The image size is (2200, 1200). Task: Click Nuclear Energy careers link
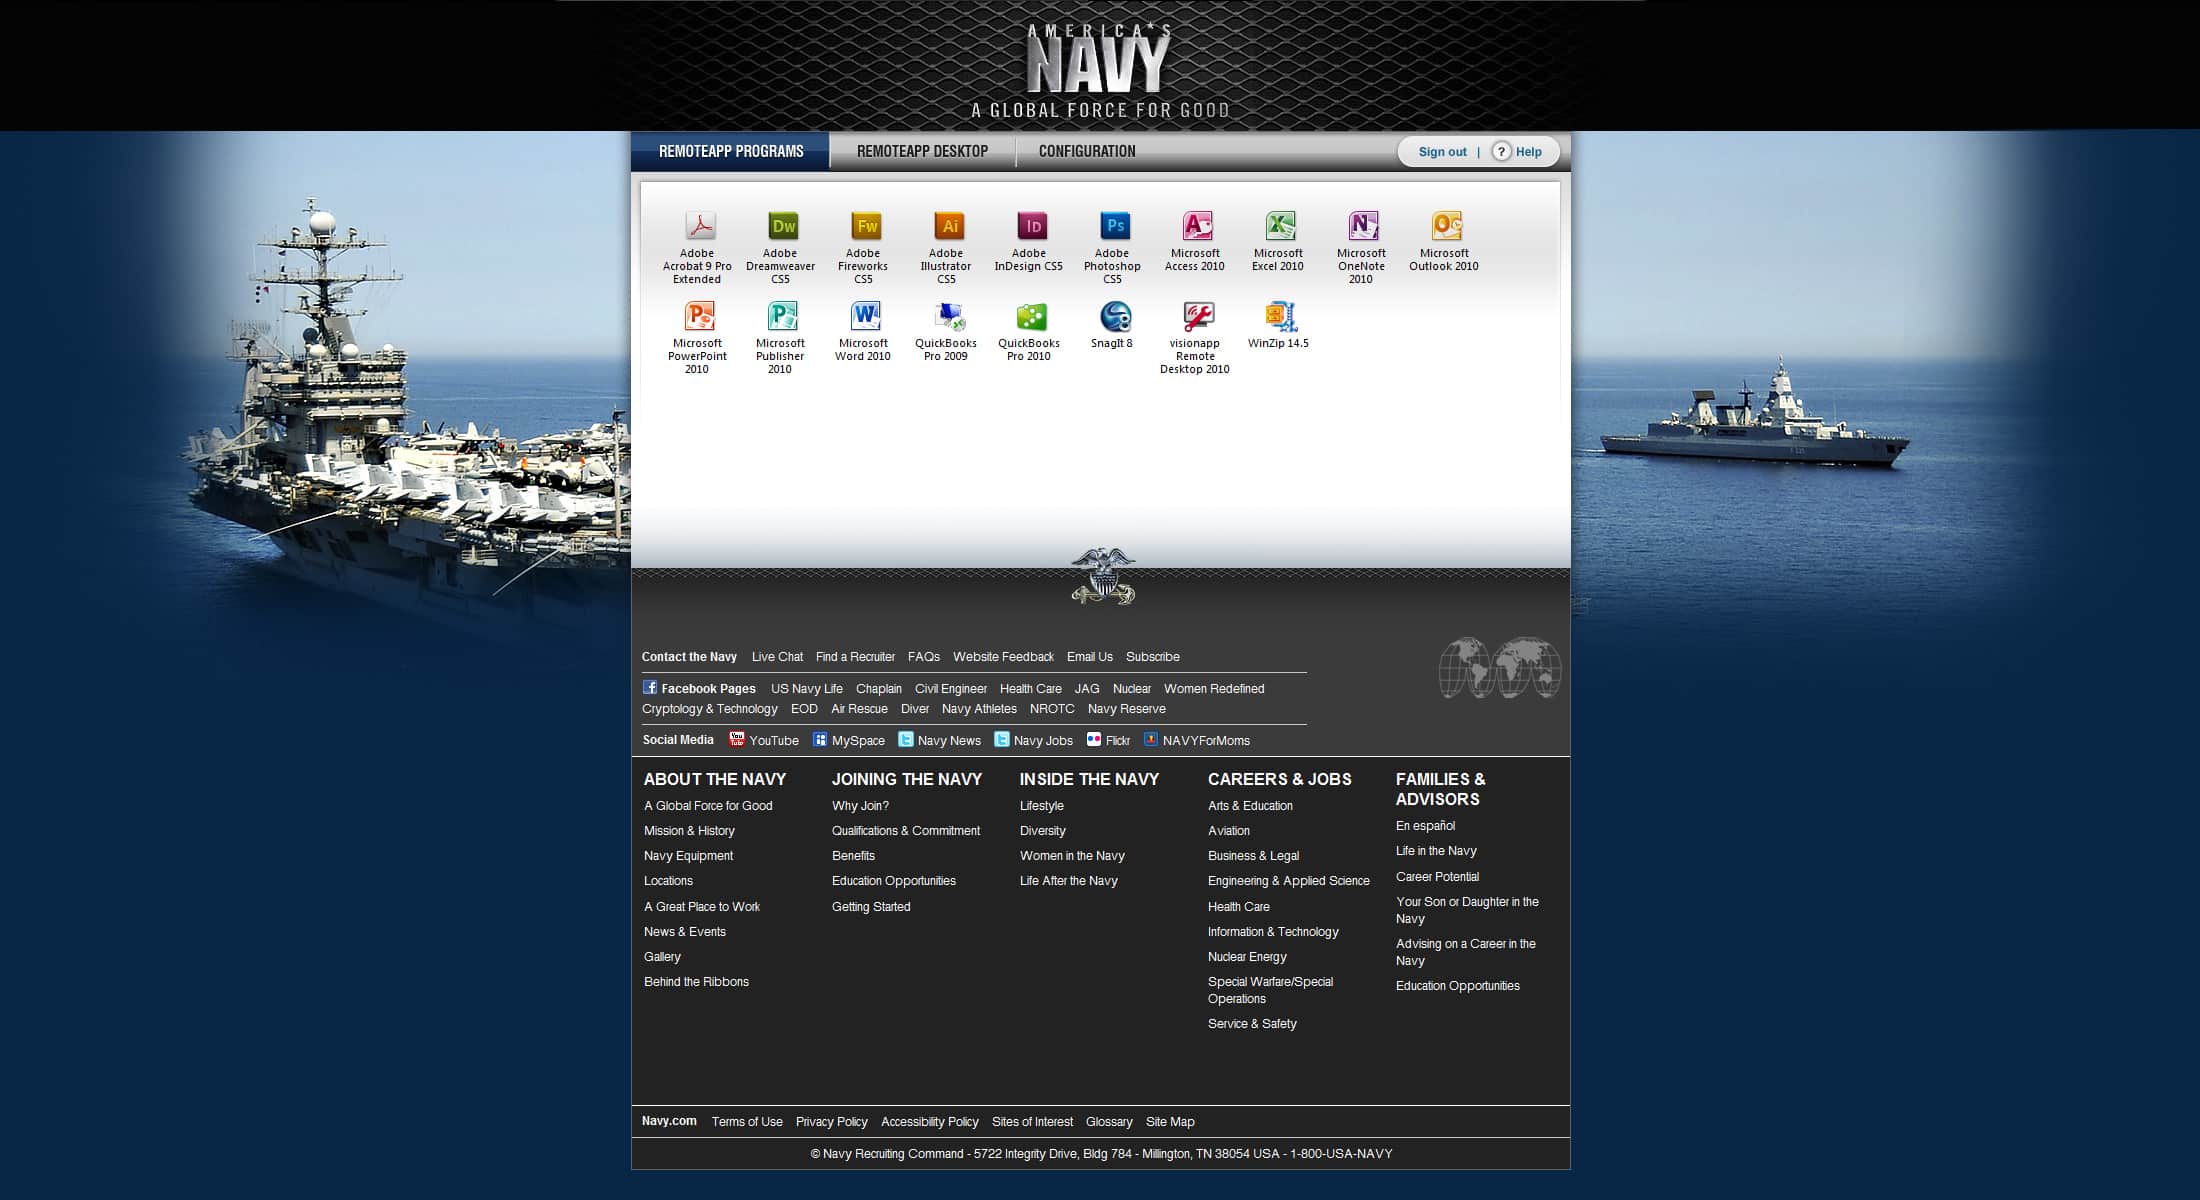1247,957
